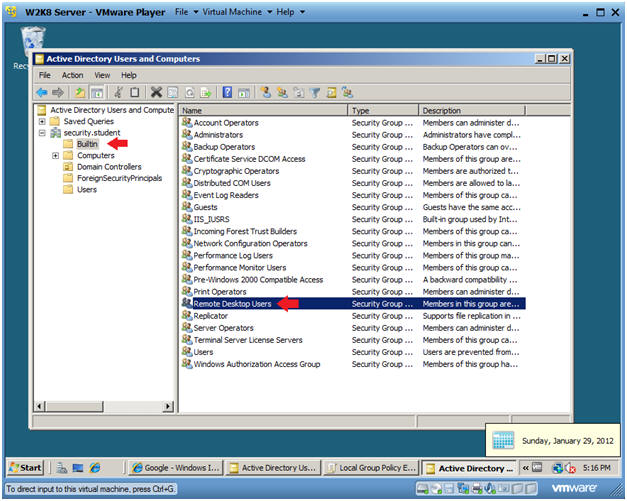
Task: Select the Builtin container in the tree
Action: pyautogui.click(x=87, y=144)
